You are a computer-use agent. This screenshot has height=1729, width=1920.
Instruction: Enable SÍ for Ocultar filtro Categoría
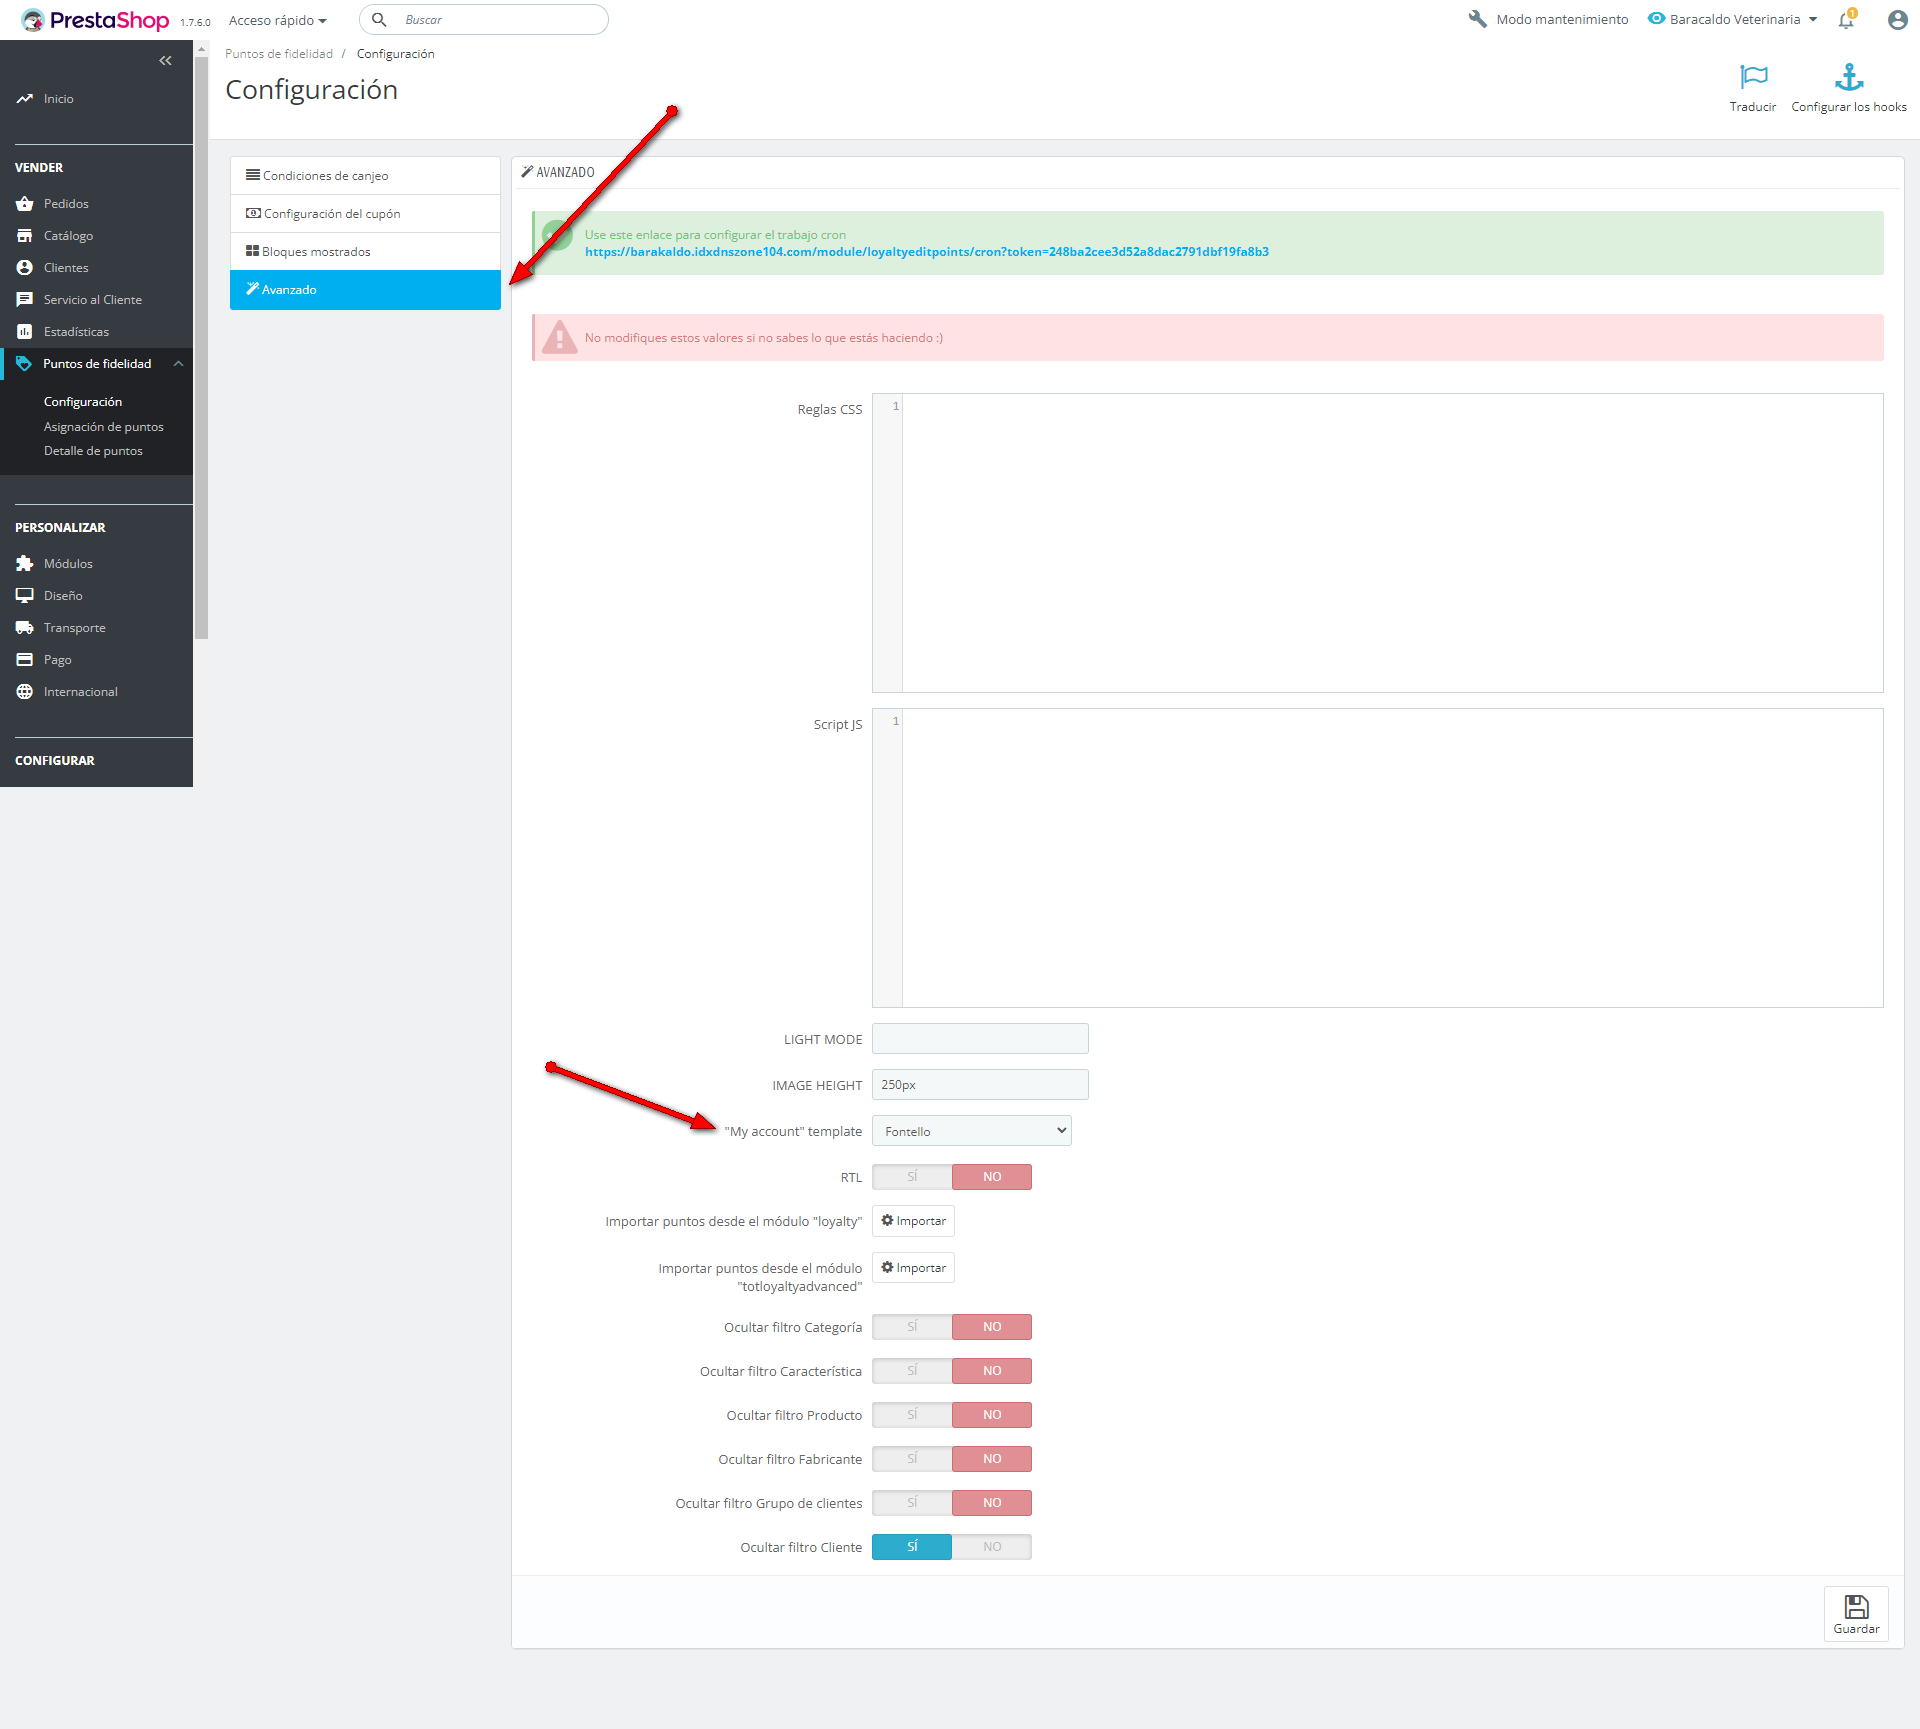[912, 1327]
